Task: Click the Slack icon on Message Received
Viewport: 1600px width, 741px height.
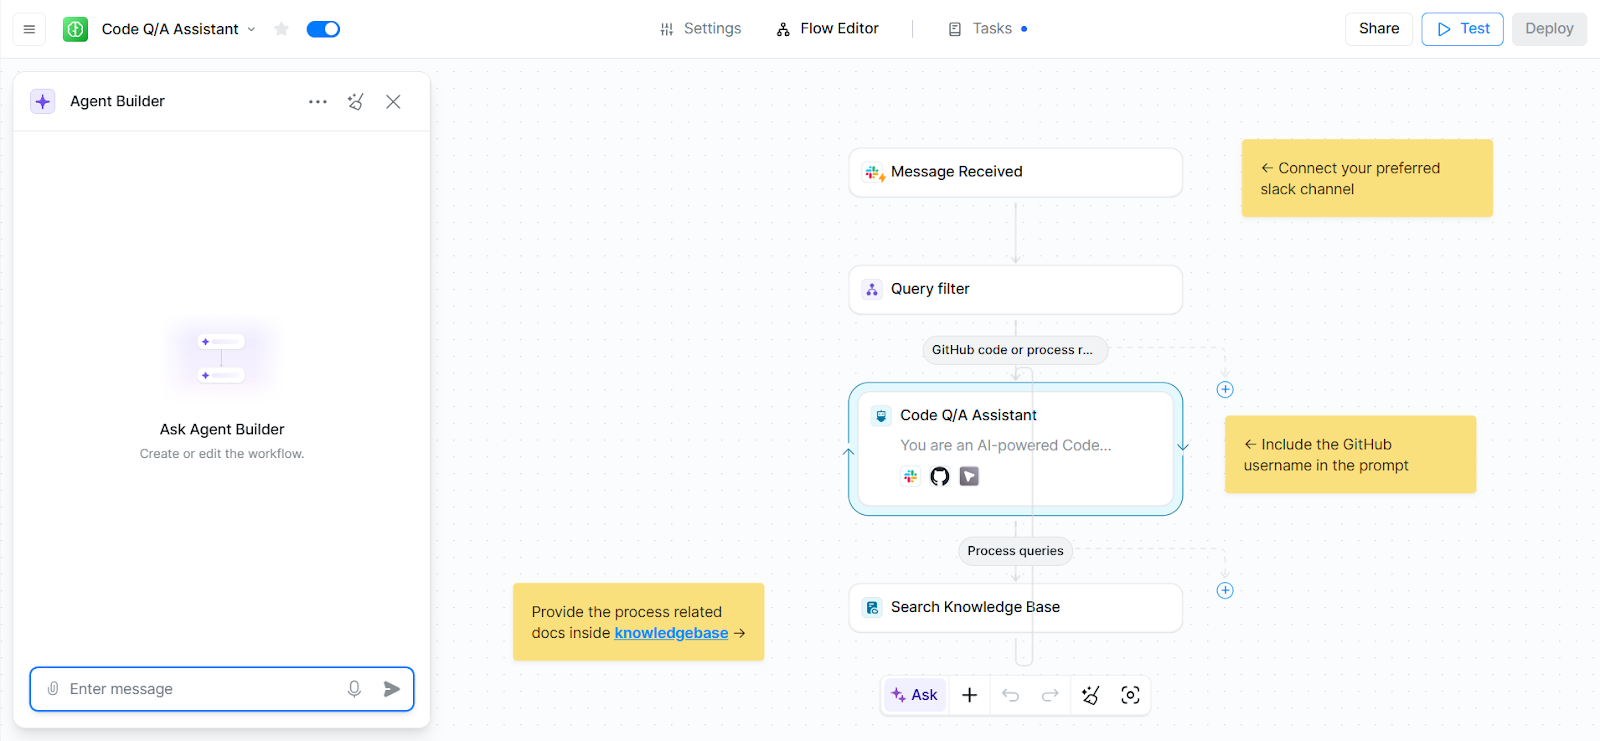Action: [x=874, y=172]
